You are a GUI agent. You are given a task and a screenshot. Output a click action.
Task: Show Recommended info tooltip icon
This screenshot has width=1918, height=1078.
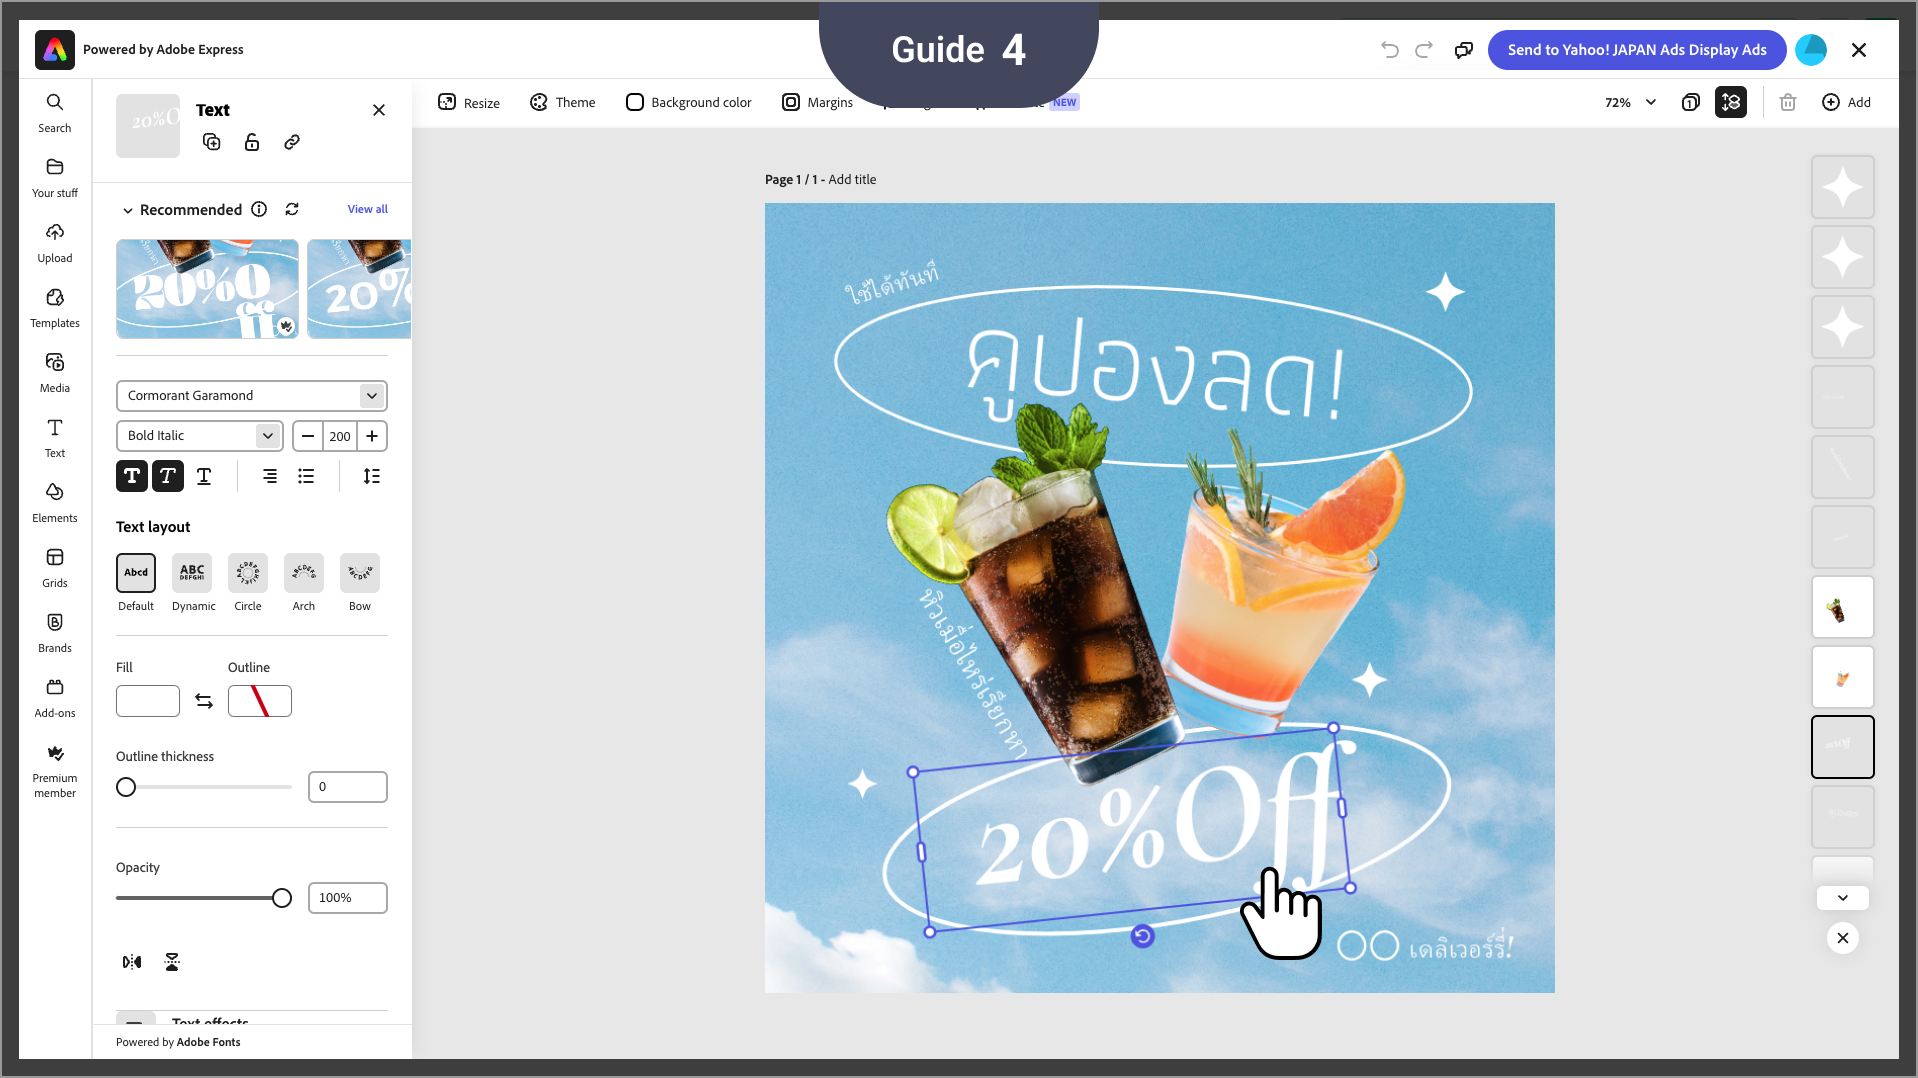(x=259, y=209)
